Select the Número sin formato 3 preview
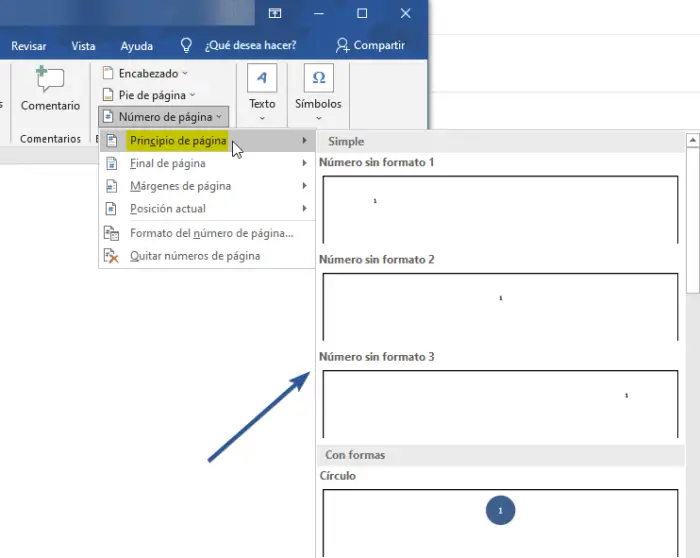 click(500, 404)
